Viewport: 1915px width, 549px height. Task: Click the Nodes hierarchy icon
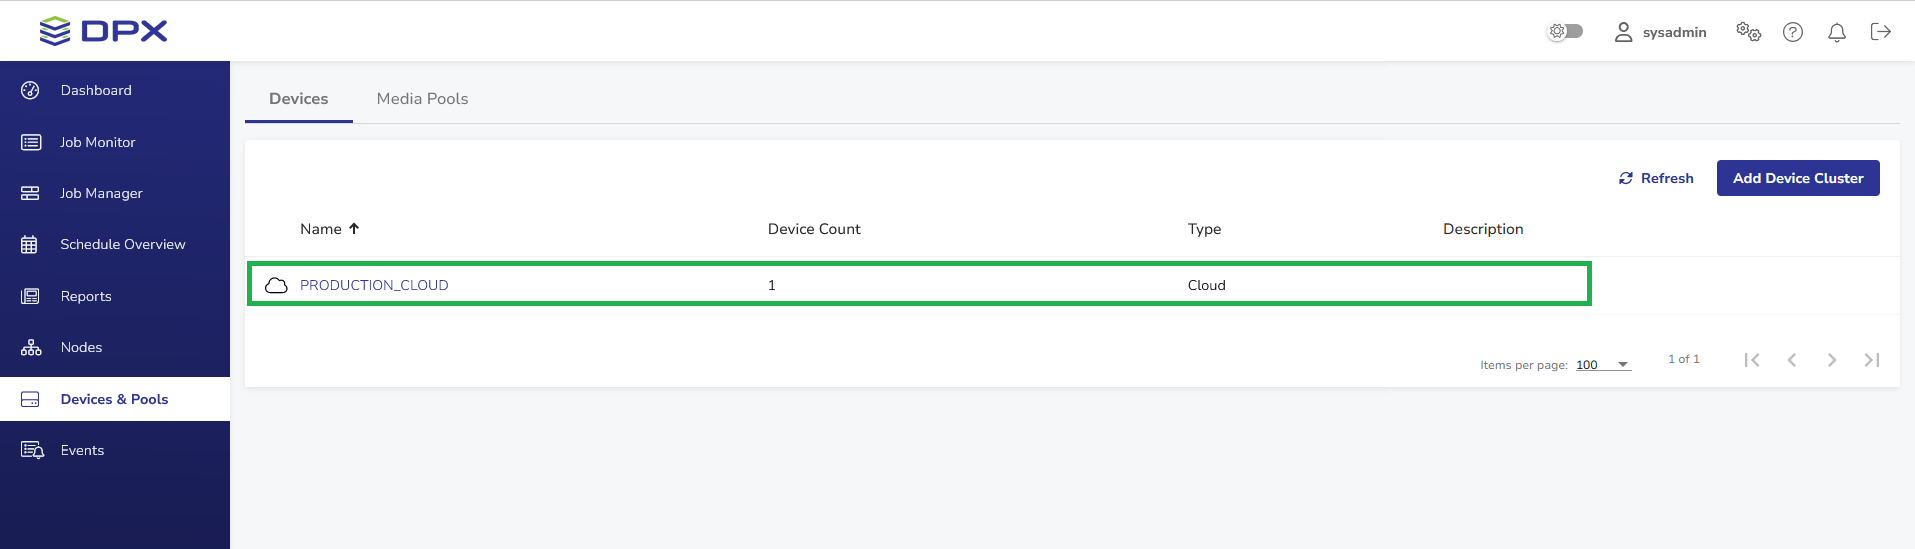(x=31, y=348)
